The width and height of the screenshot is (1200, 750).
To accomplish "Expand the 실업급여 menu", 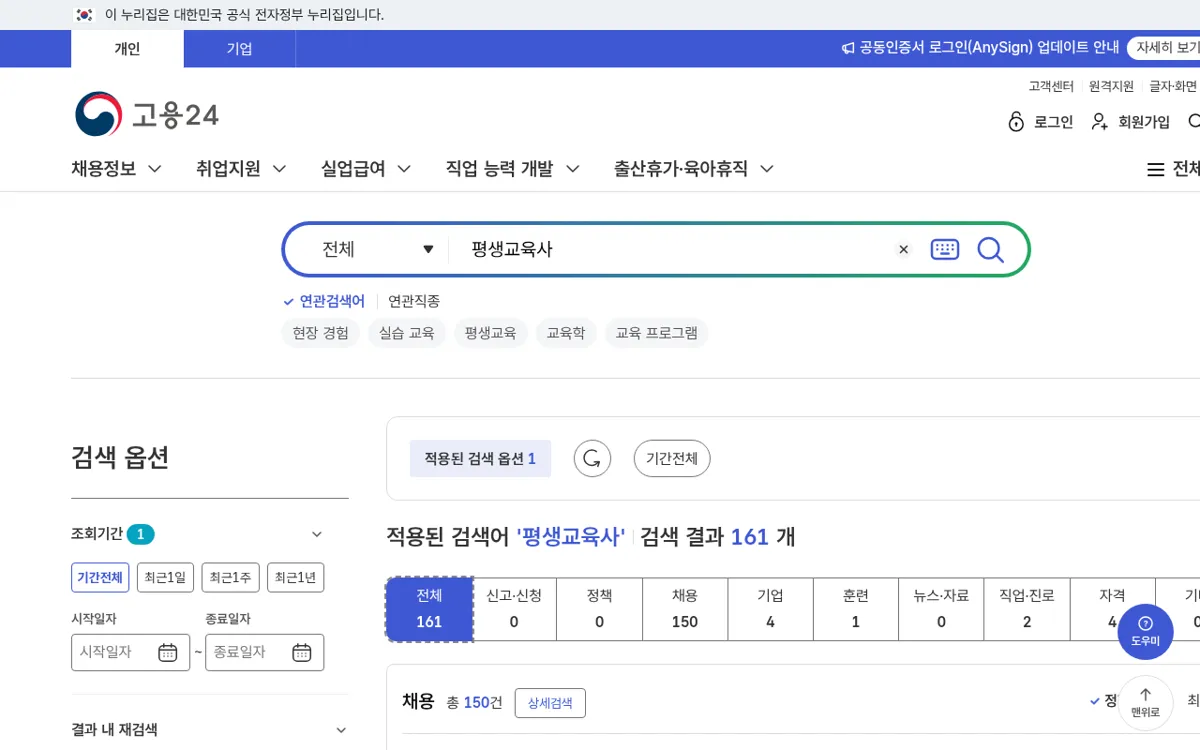I will [x=366, y=169].
